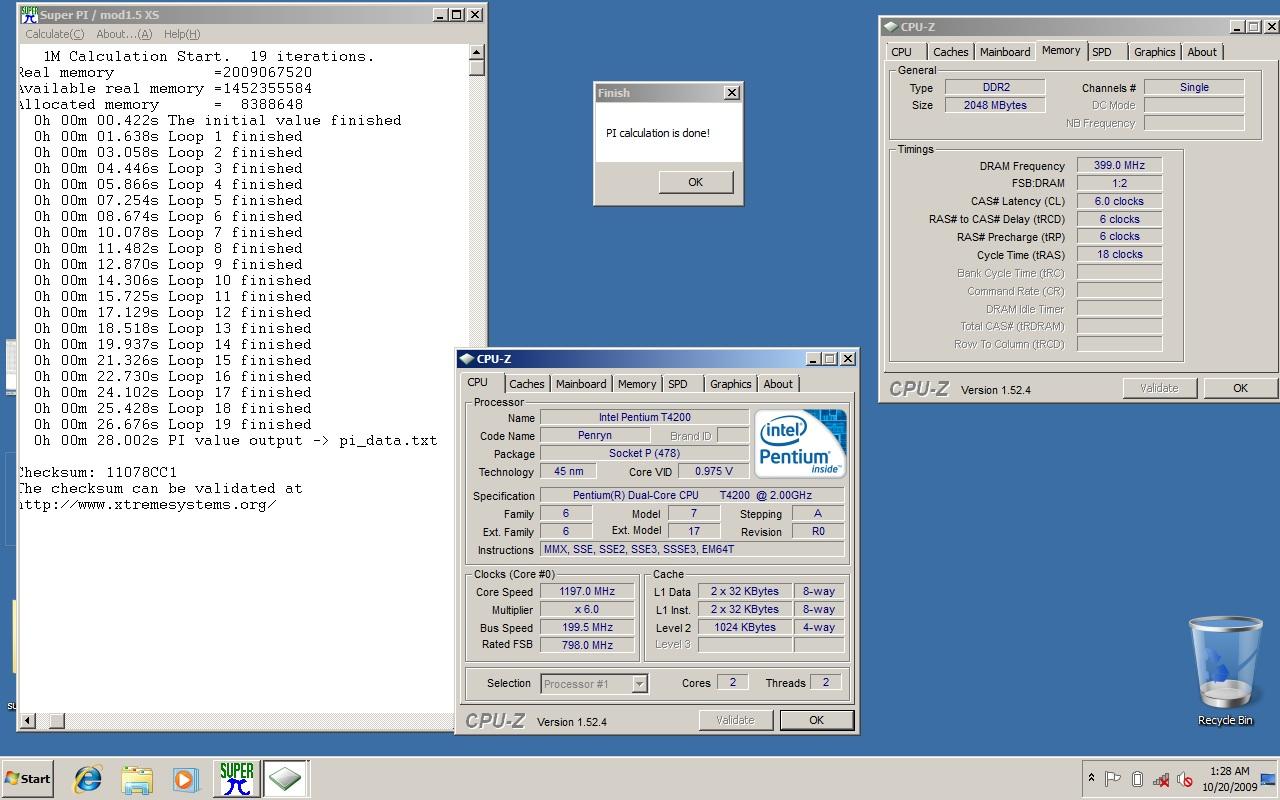Screen dimensions: 1280x800
Task: Switch to Memory tab in front CPU-Z window
Action: (637, 384)
